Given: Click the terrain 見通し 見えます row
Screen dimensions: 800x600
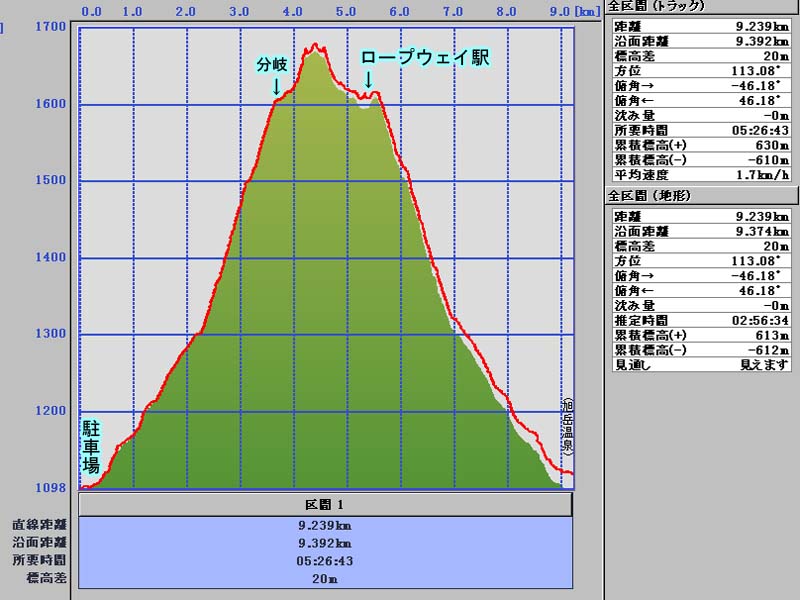Looking at the screenshot, I should coord(702,365).
